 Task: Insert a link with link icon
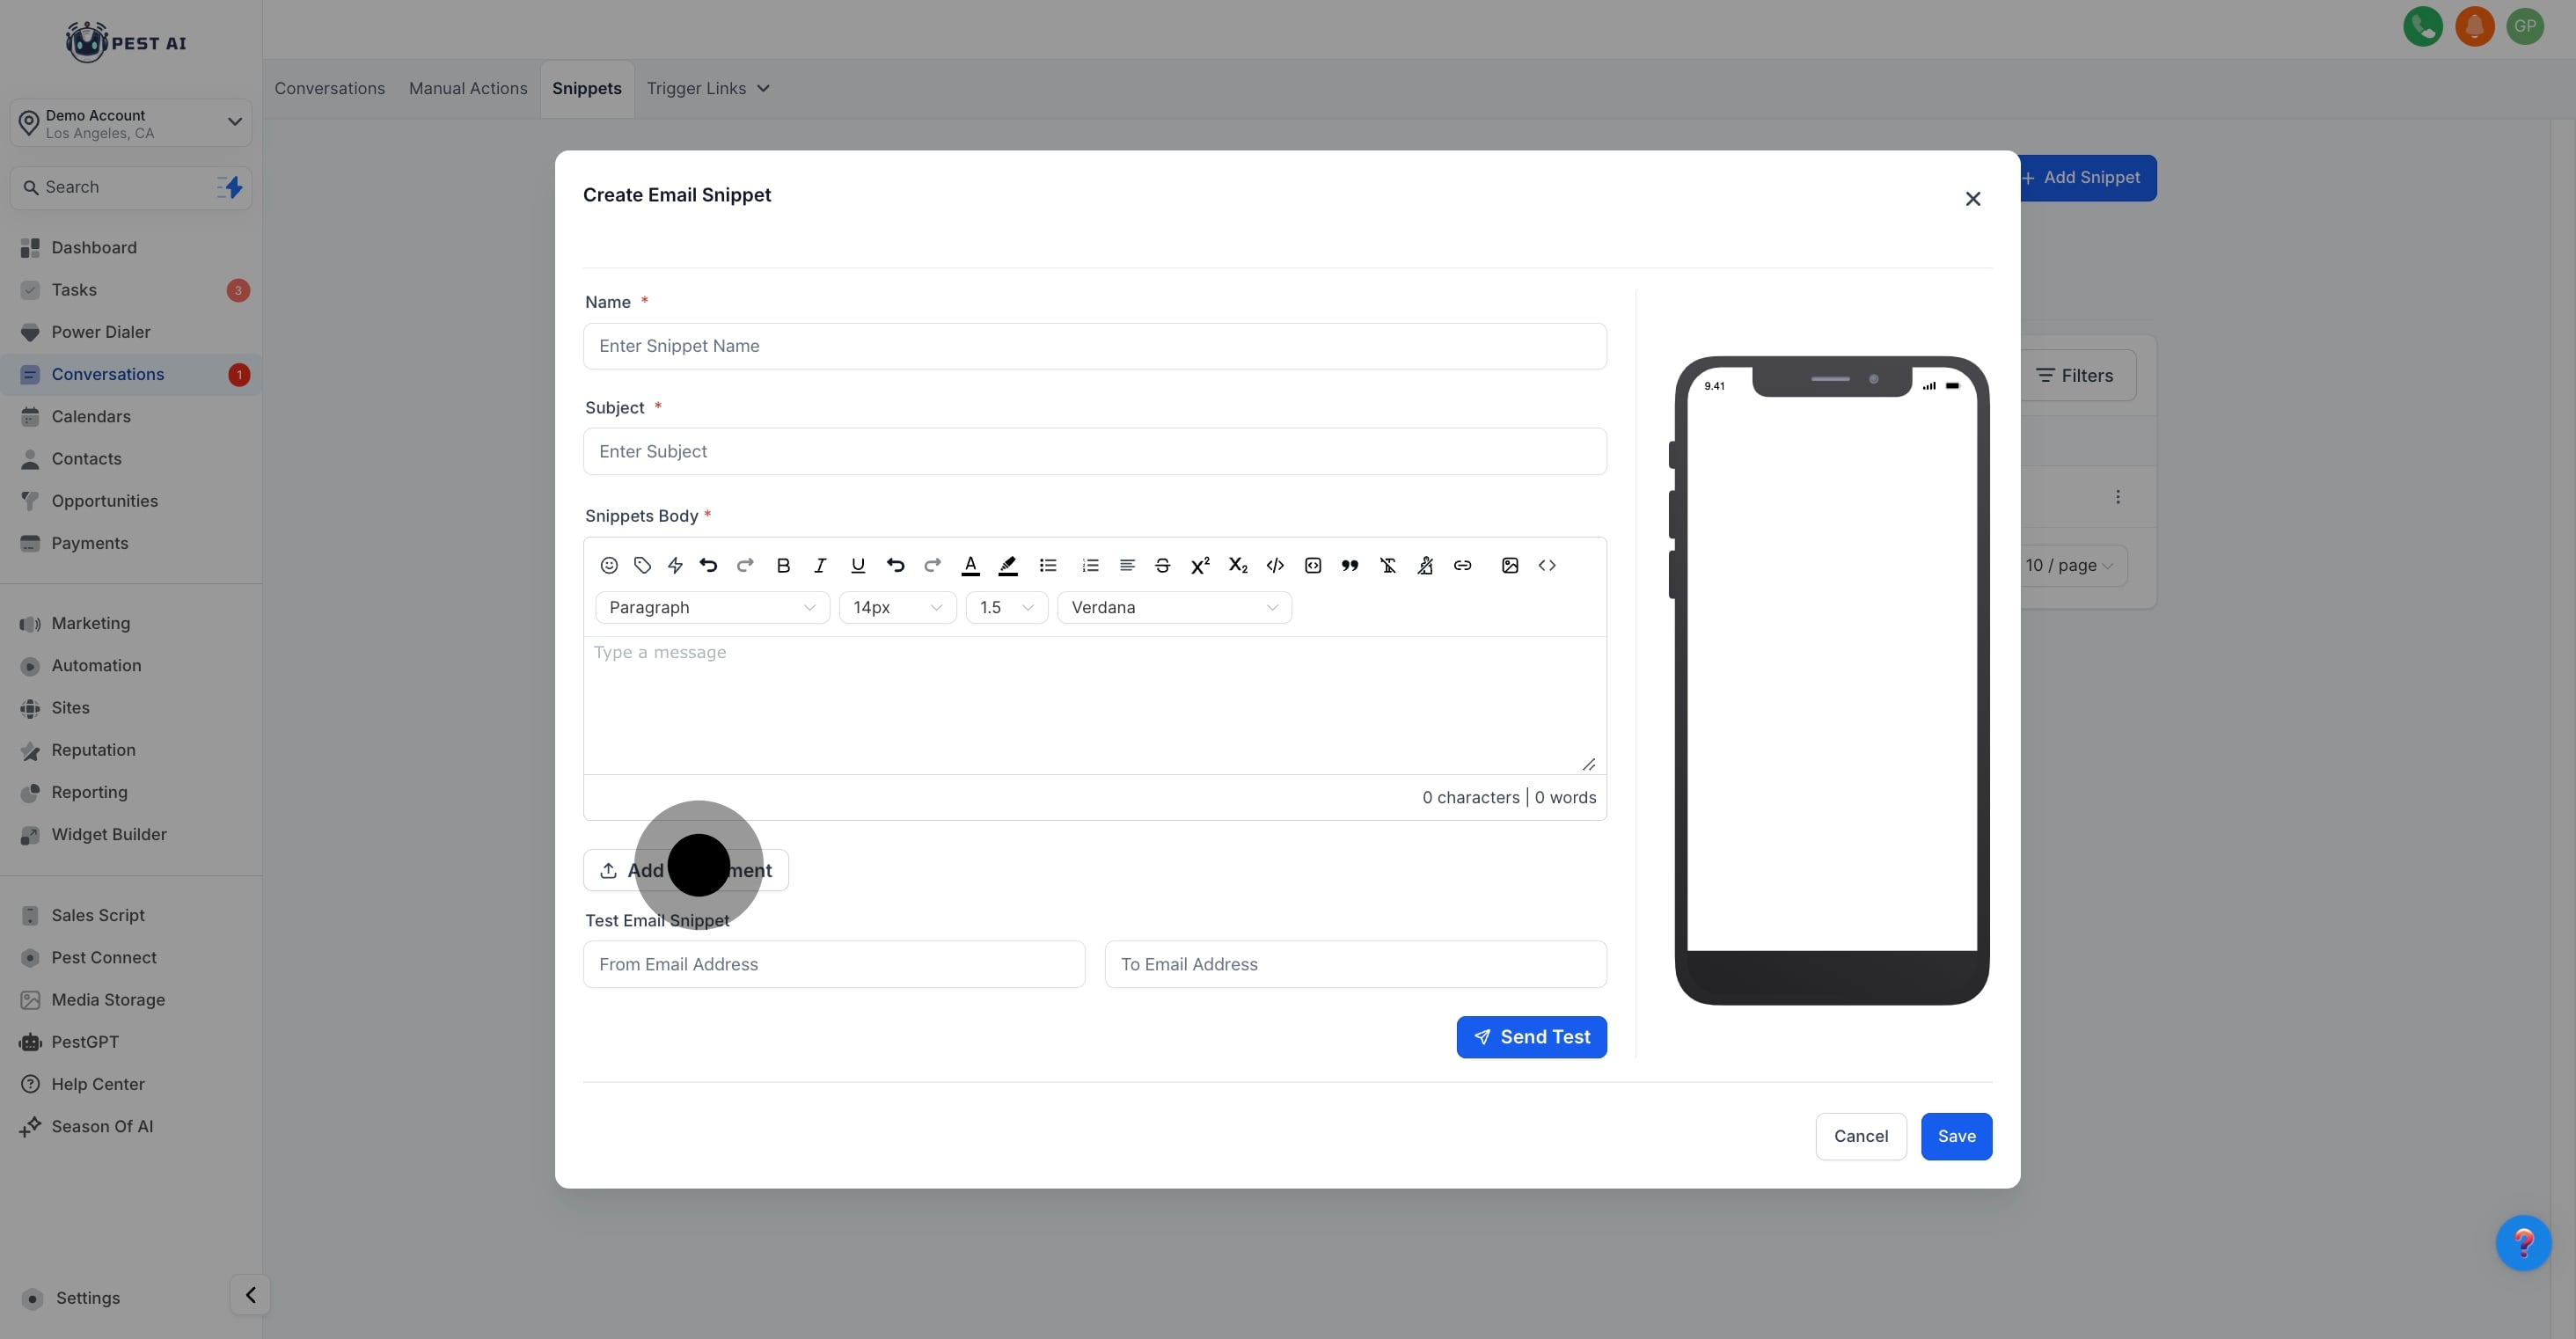pos(1462,565)
